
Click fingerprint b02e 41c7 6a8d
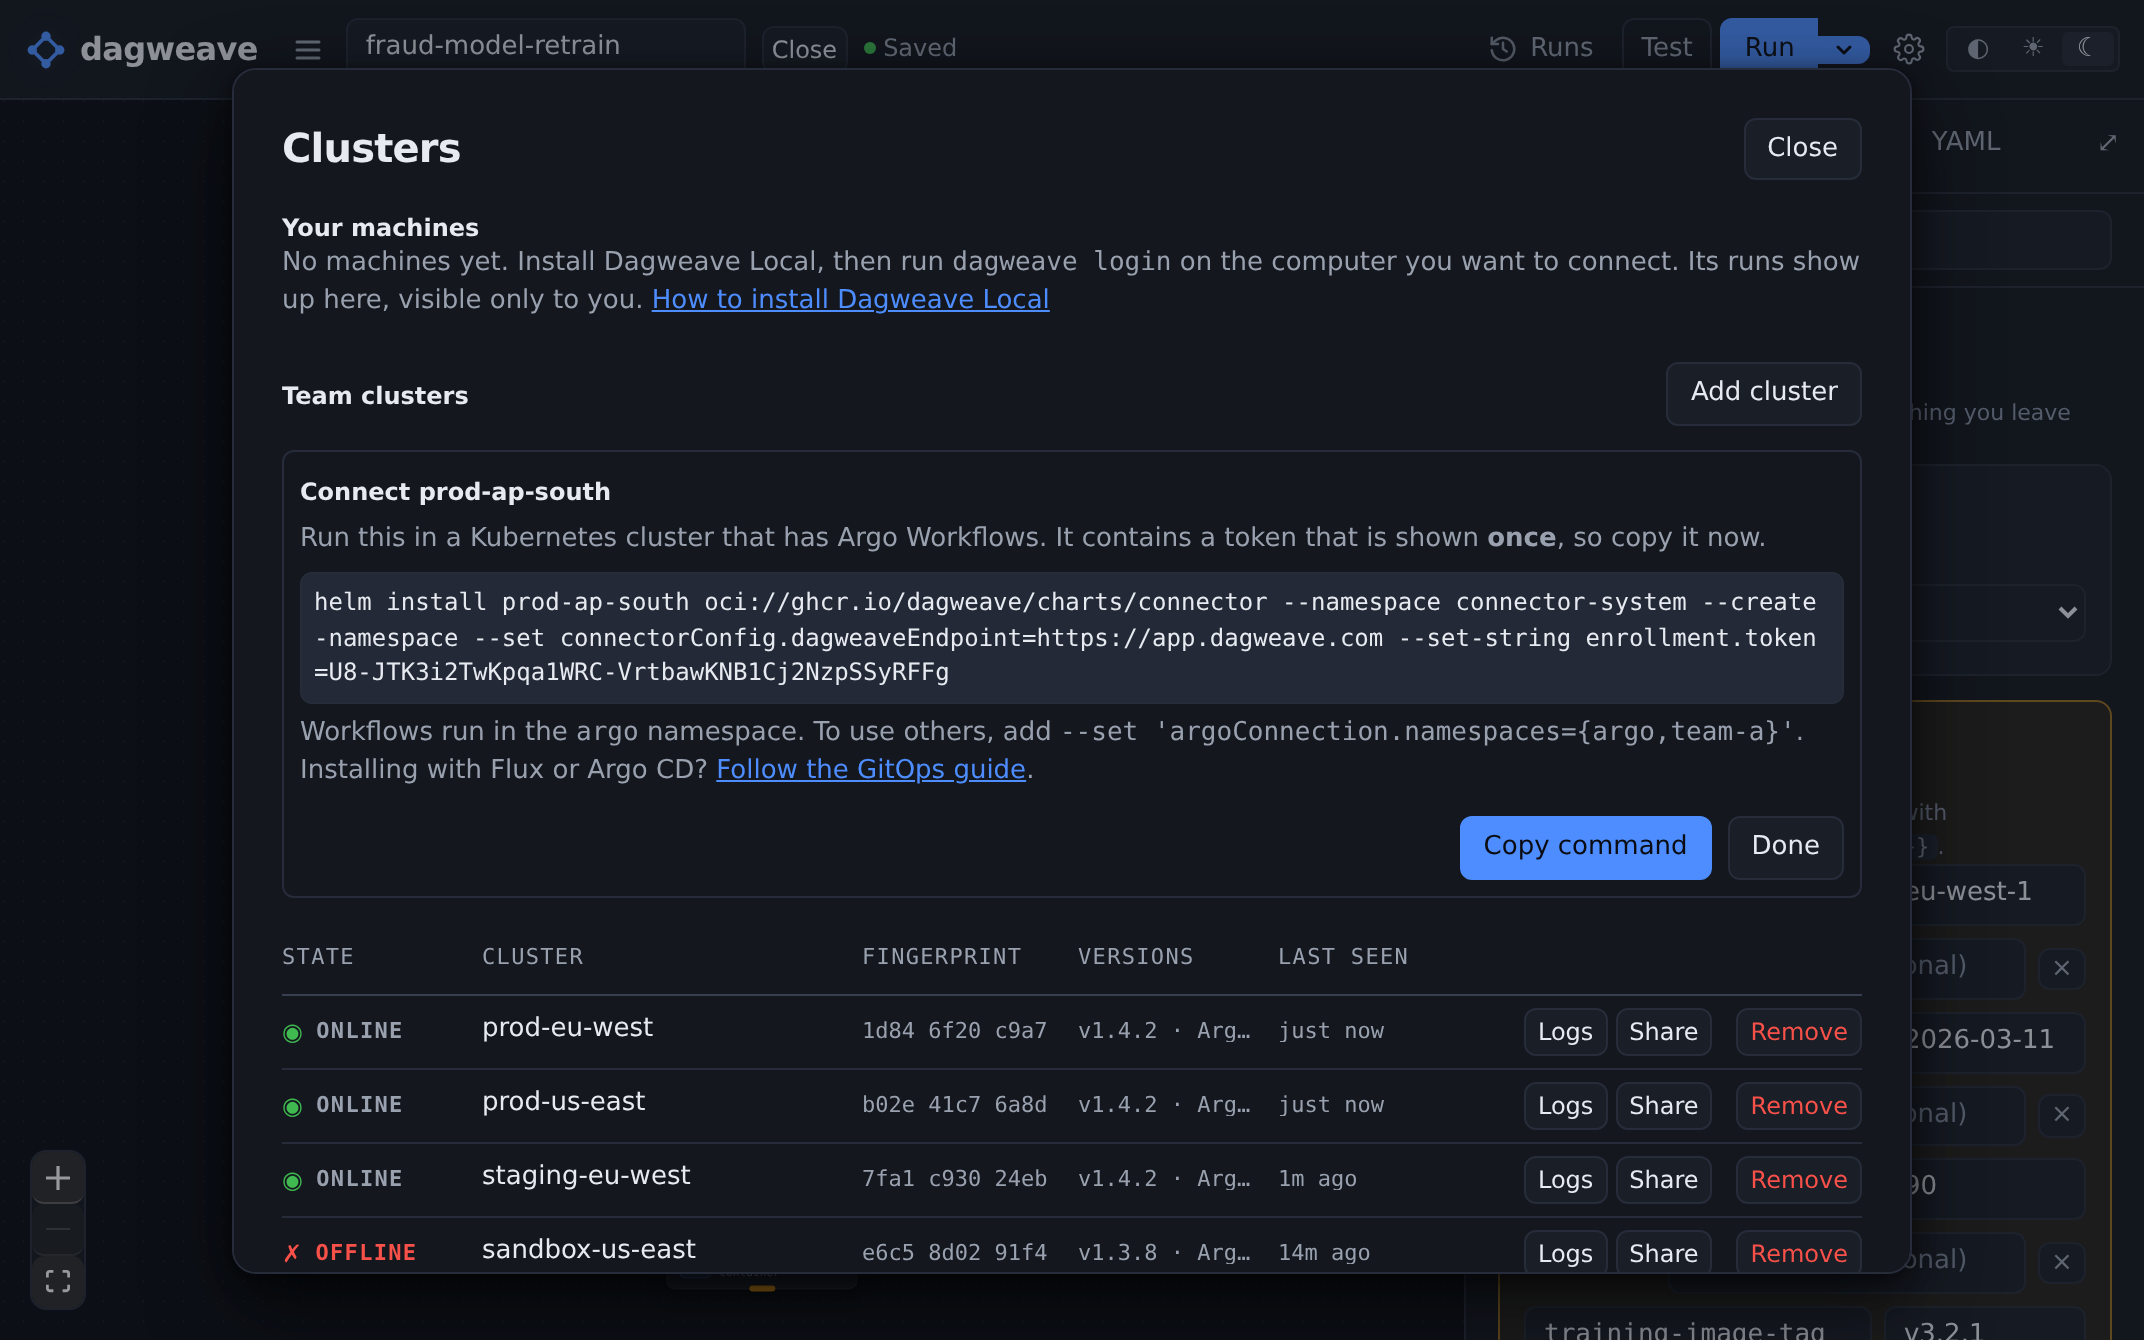click(954, 1105)
